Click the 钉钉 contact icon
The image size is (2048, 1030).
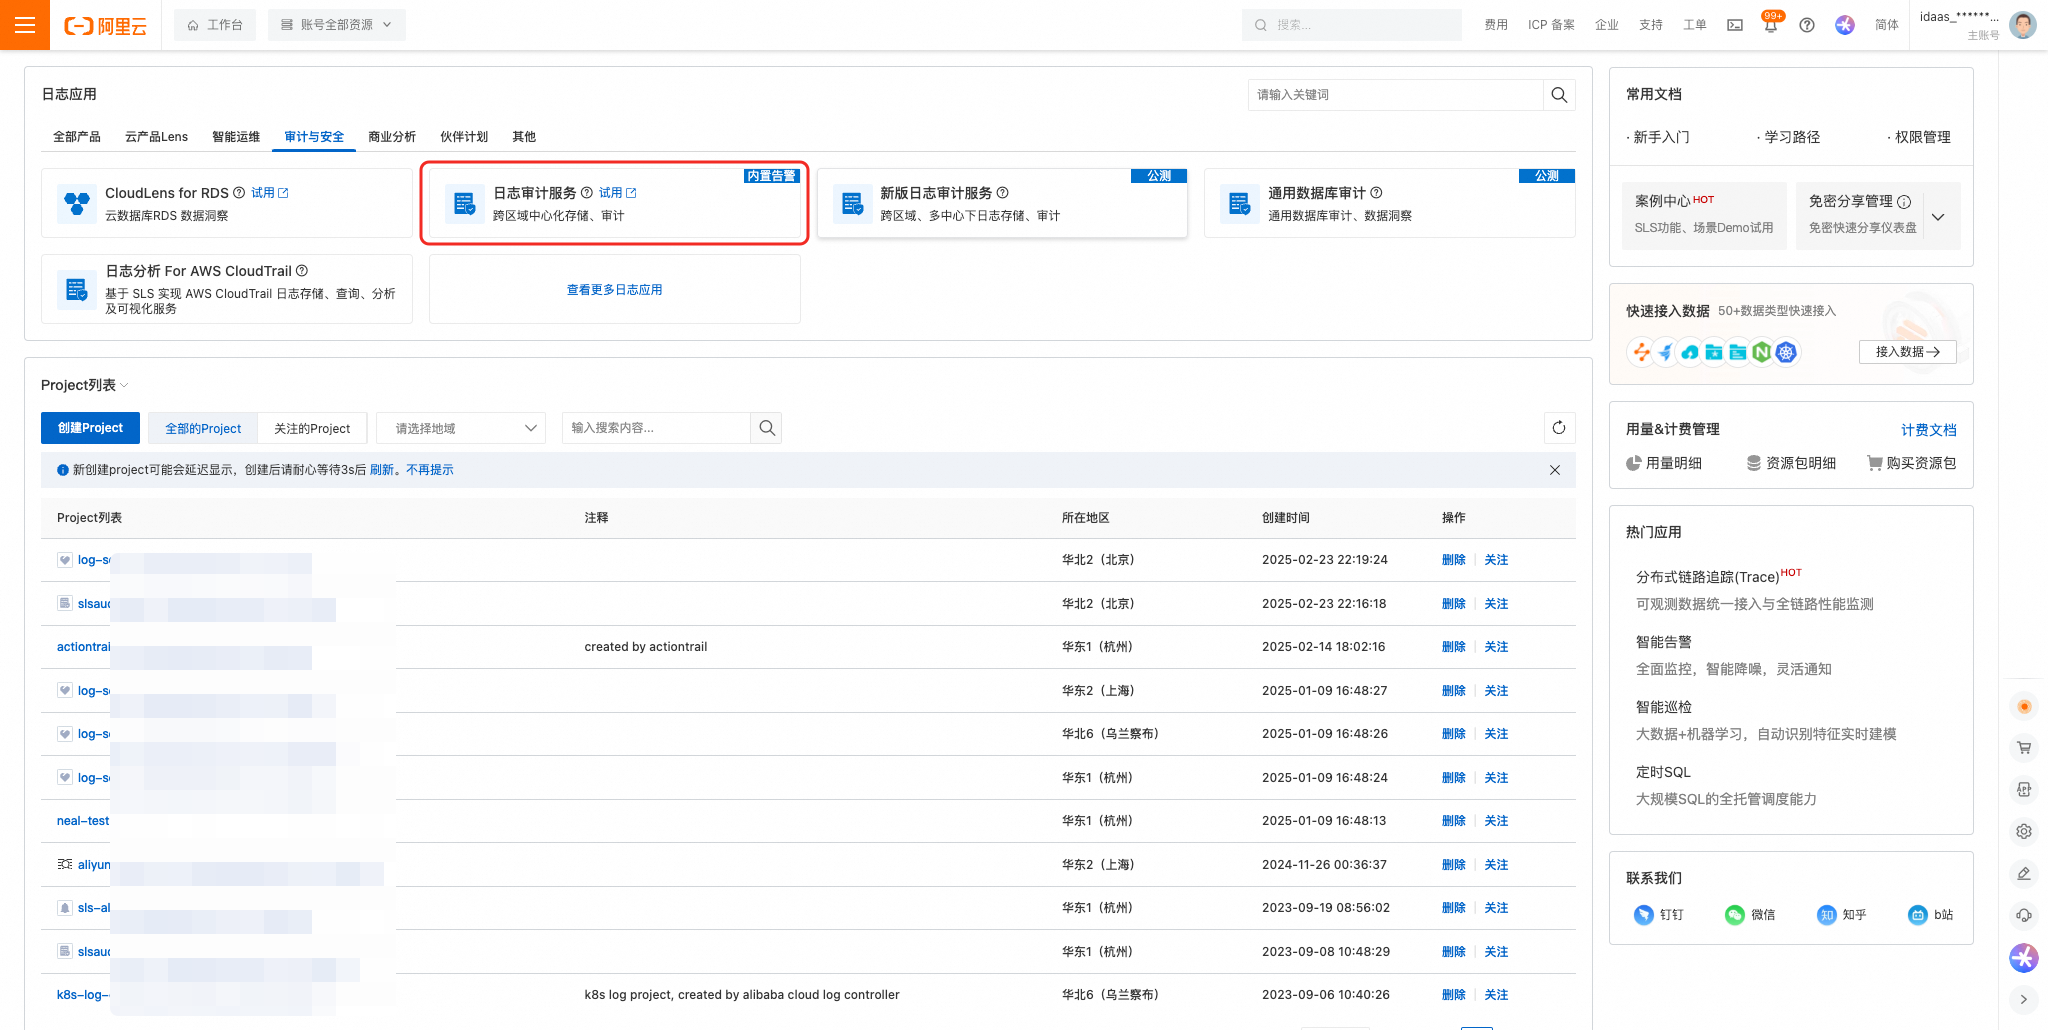click(x=1644, y=915)
